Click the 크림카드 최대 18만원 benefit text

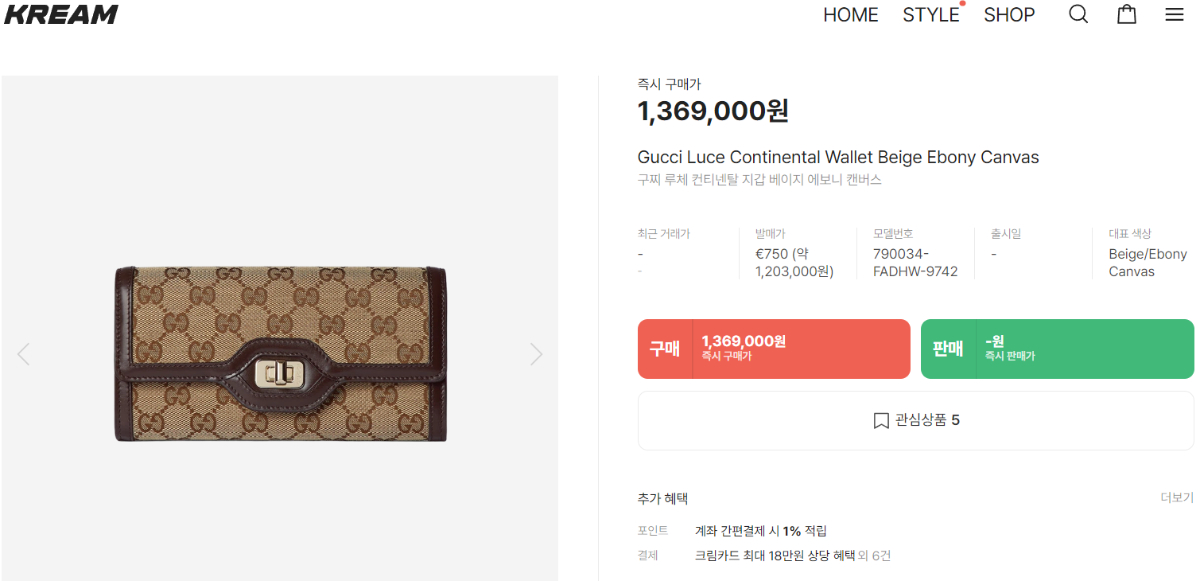click(x=774, y=556)
